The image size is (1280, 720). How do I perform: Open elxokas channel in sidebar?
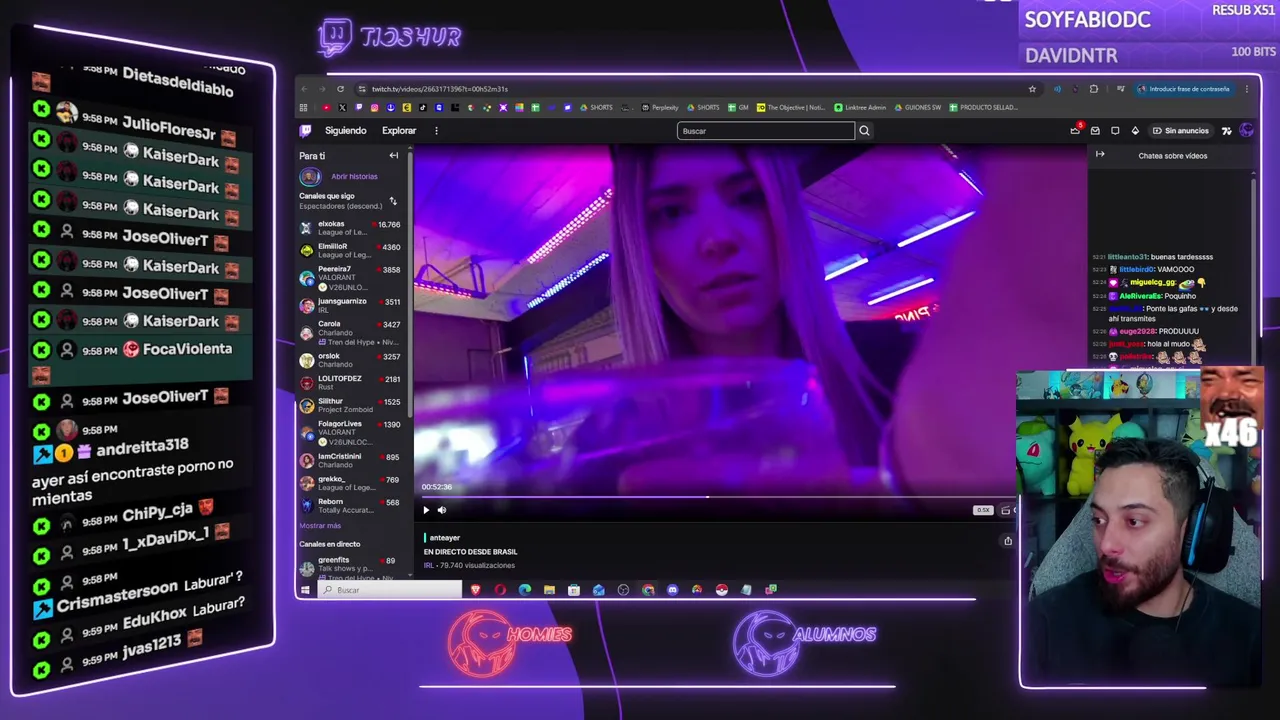tap(350, 228)
